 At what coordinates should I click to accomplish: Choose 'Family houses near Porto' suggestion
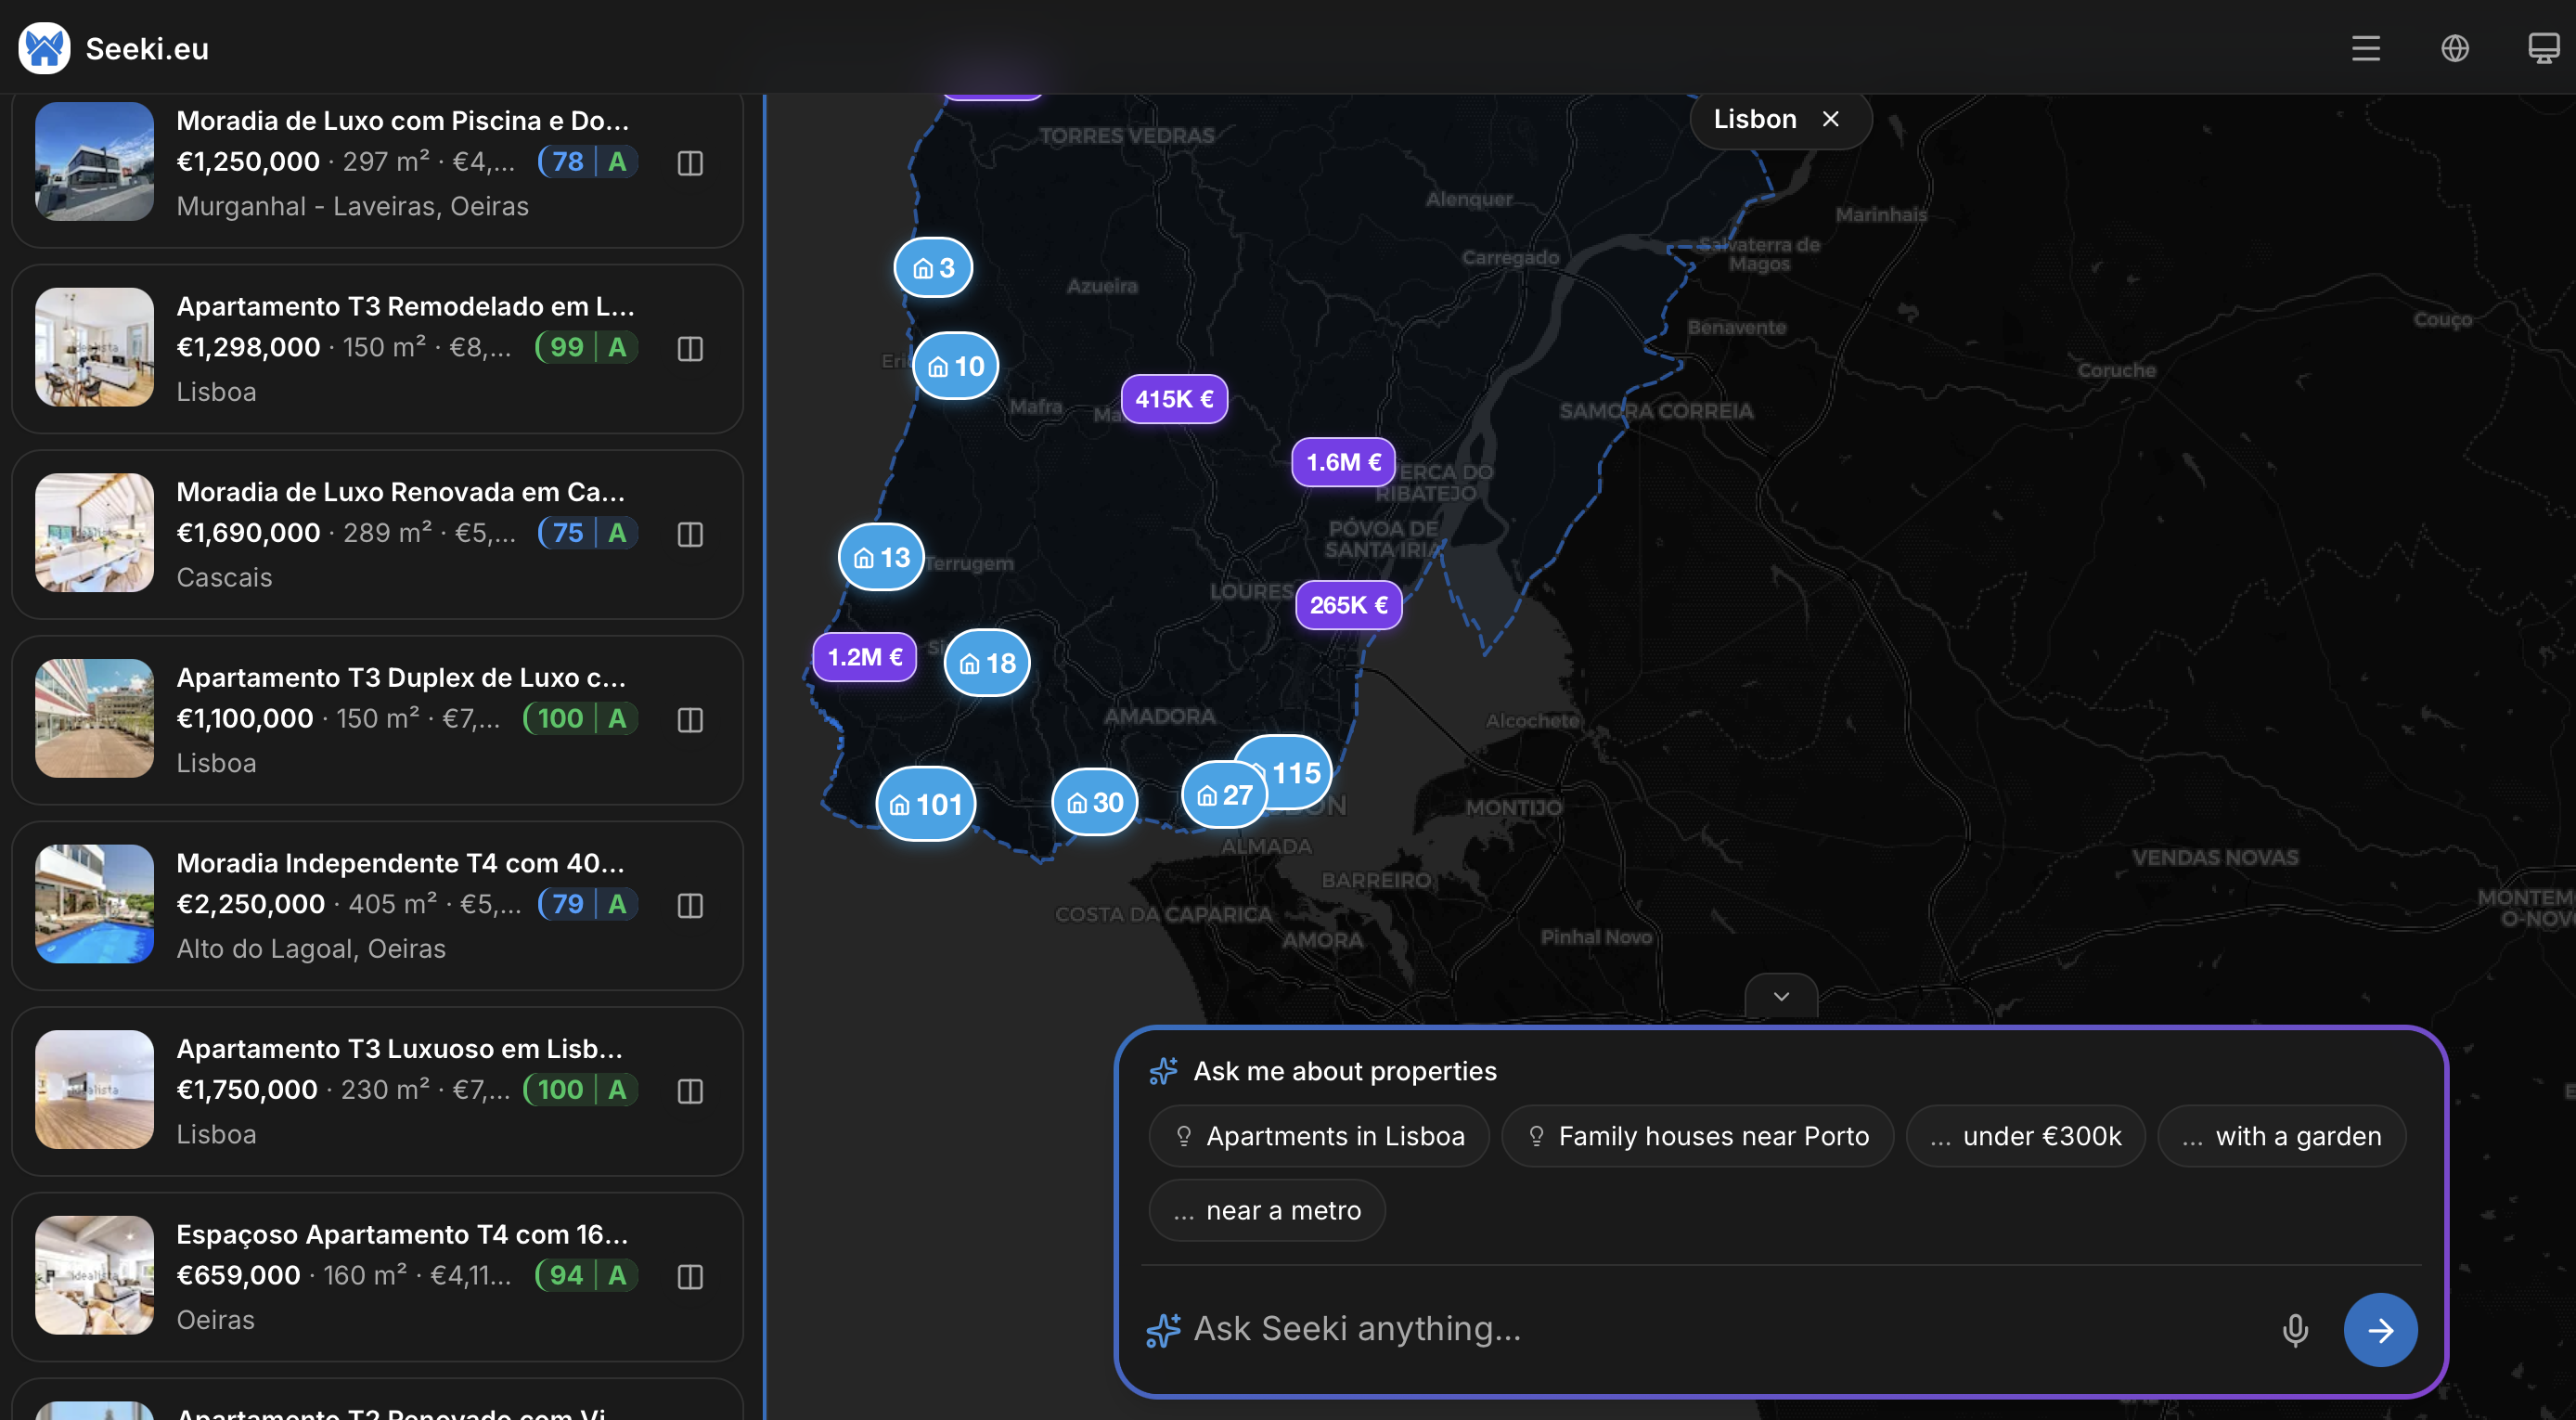tap(1697, 1136)
